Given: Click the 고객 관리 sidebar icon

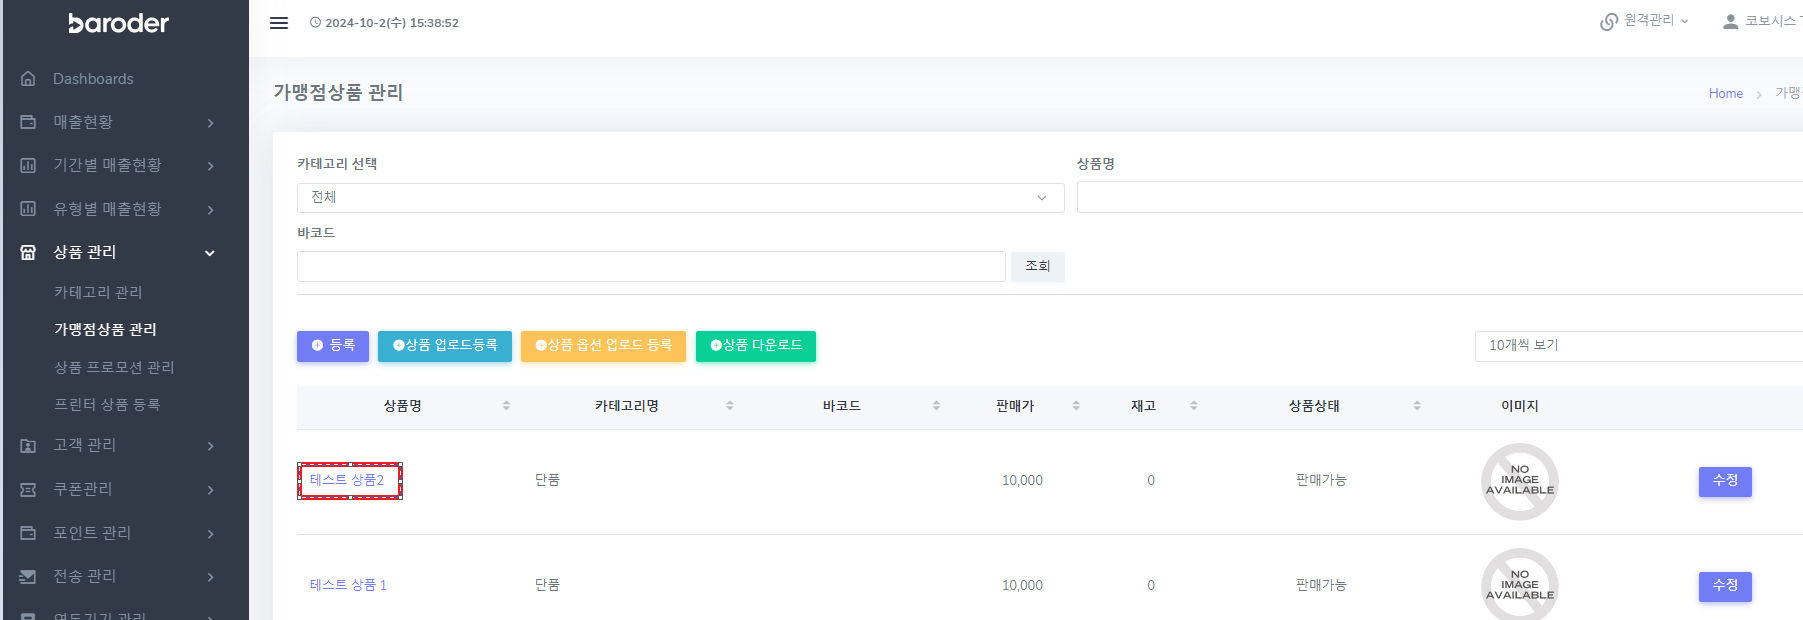Looking at the screenshot, I should click(28, 446).
